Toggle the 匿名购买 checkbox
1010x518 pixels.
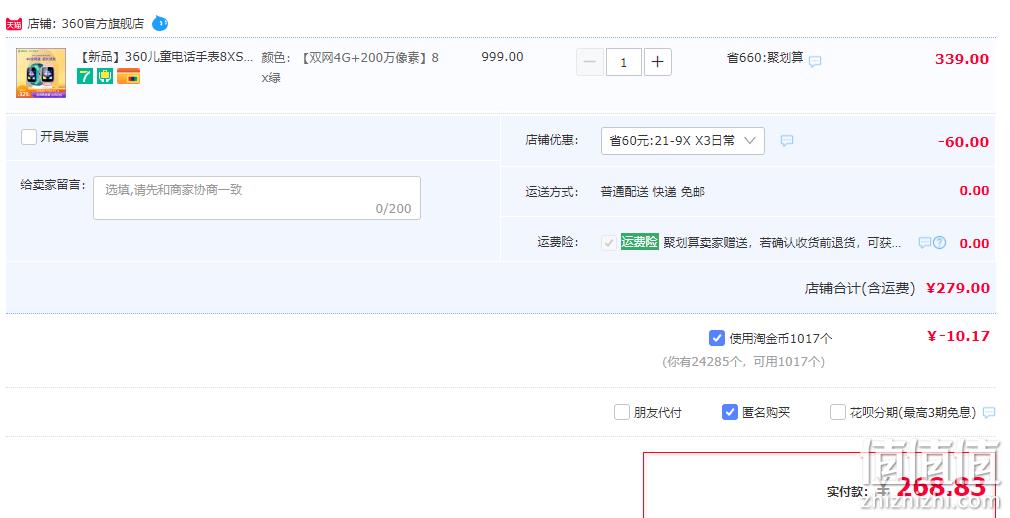[x=729, y=412]
